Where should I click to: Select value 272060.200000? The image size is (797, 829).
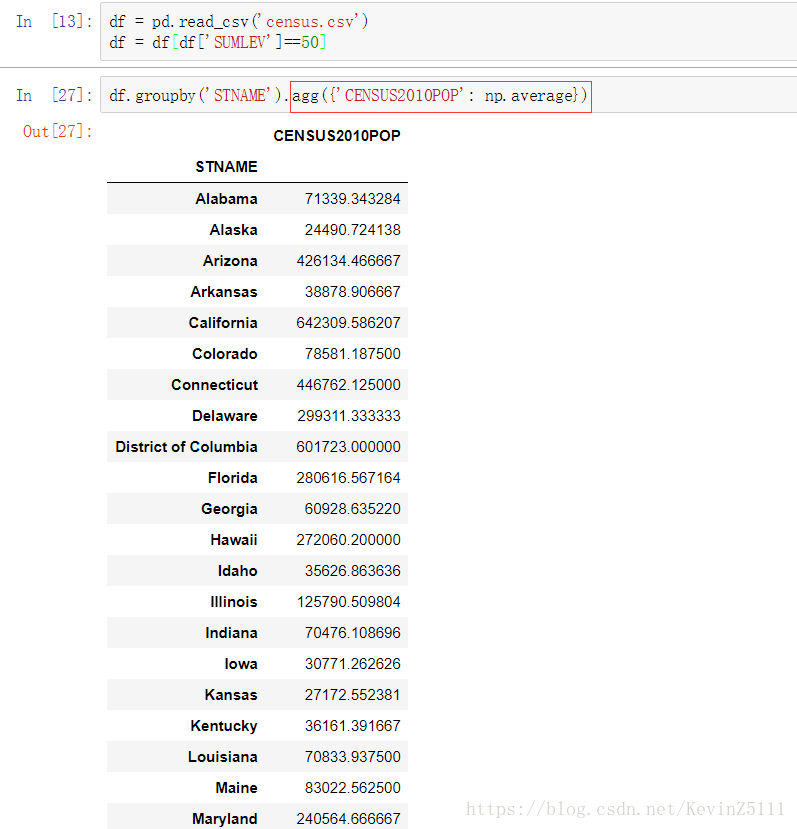click(349, 540)
